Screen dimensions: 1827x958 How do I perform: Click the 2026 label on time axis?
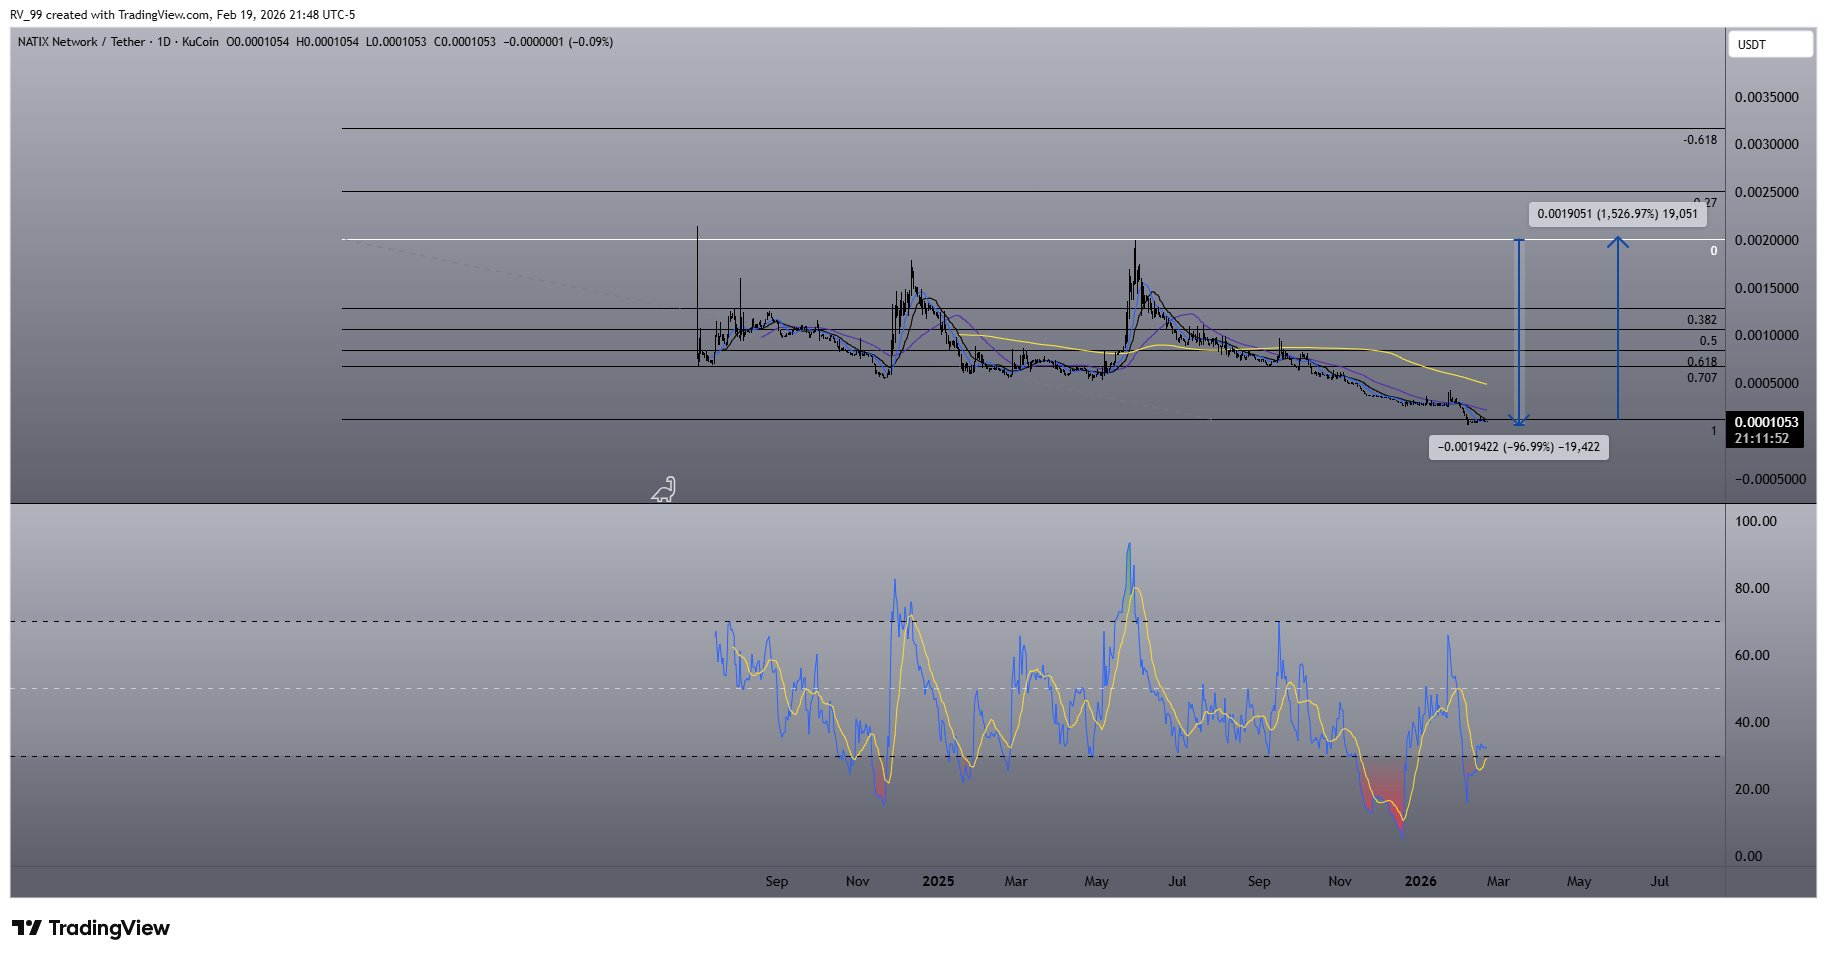click(1420, 881)
